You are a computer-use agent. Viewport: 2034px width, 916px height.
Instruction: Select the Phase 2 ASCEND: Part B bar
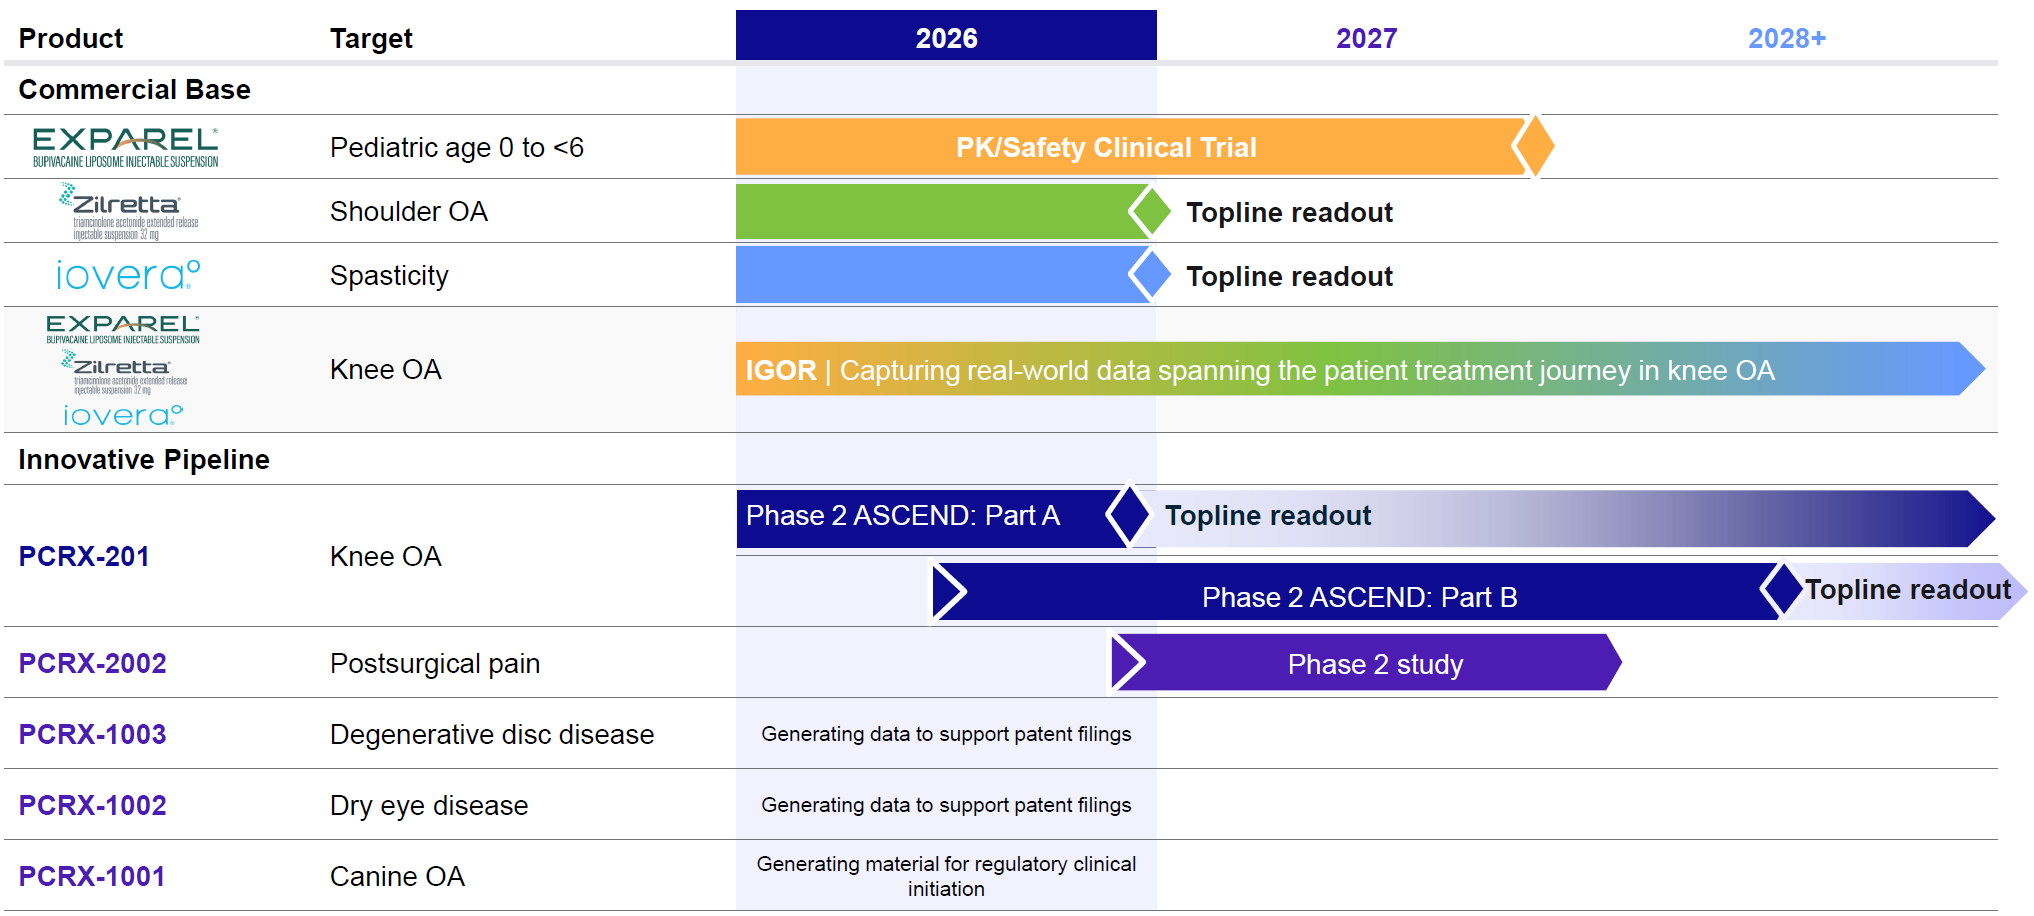coord(1358,591)
